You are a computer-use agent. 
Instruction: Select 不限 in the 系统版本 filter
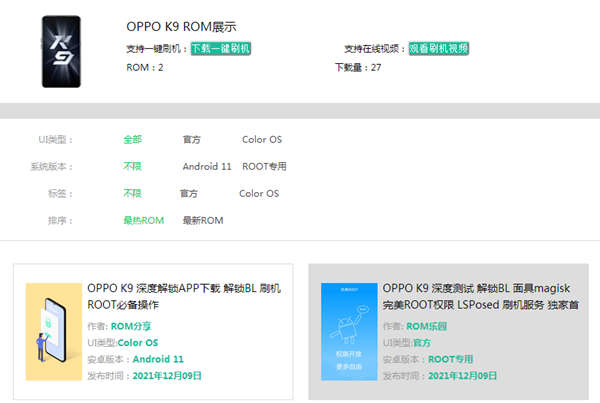click(133, 167)
